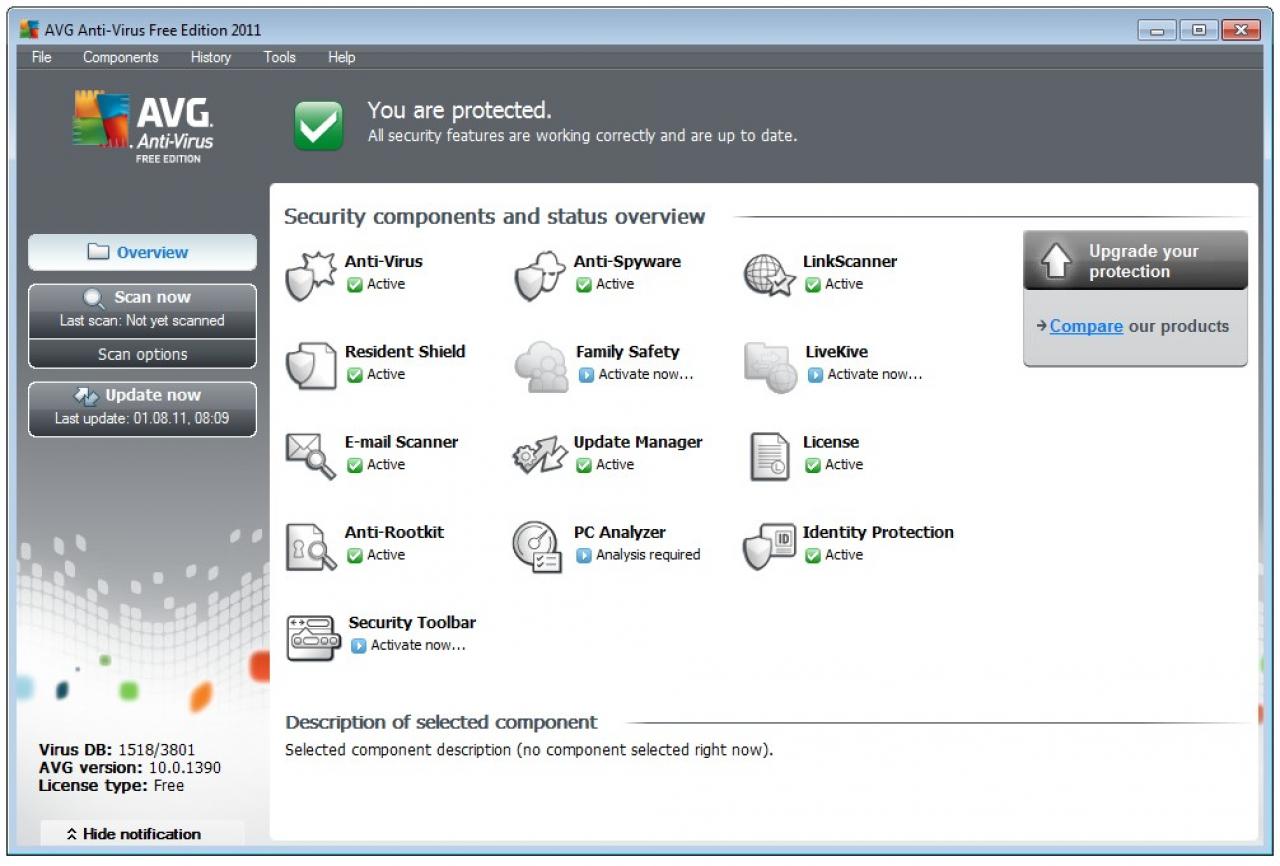Switch to the Overview tab

142,252
